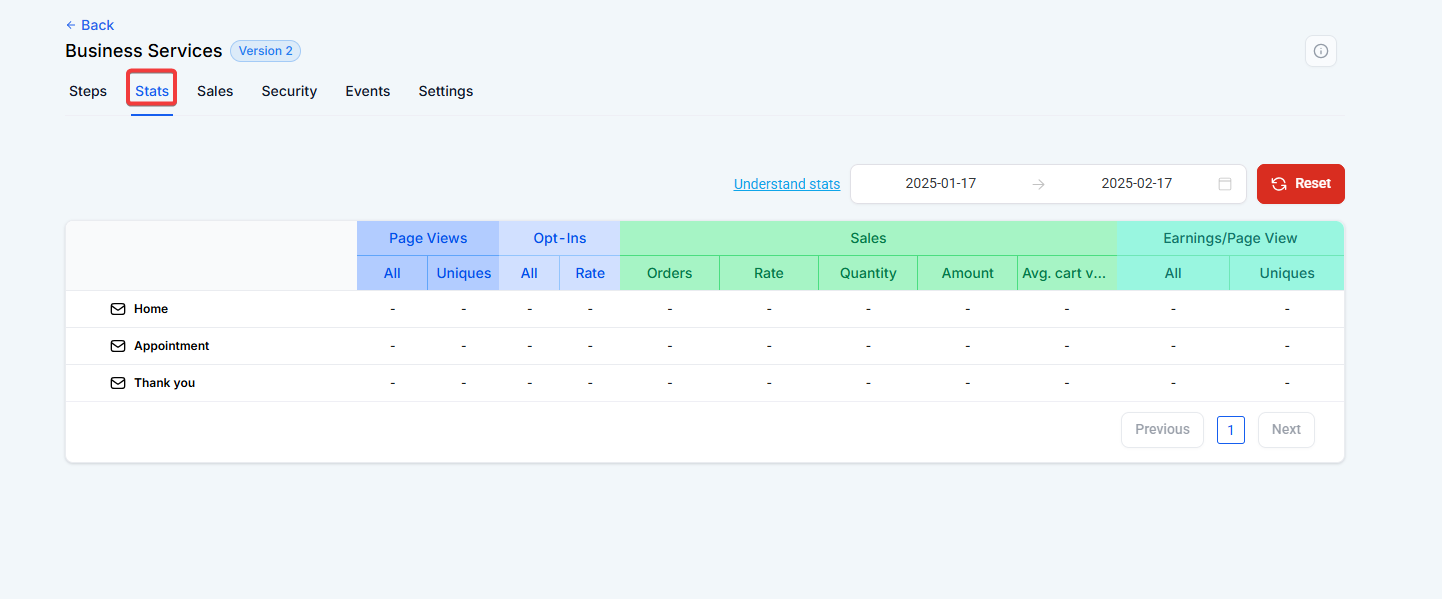This screenshot has height=599, width=1442.
Task: Click the arrow between the dates
Action: tap(1038, 184)
